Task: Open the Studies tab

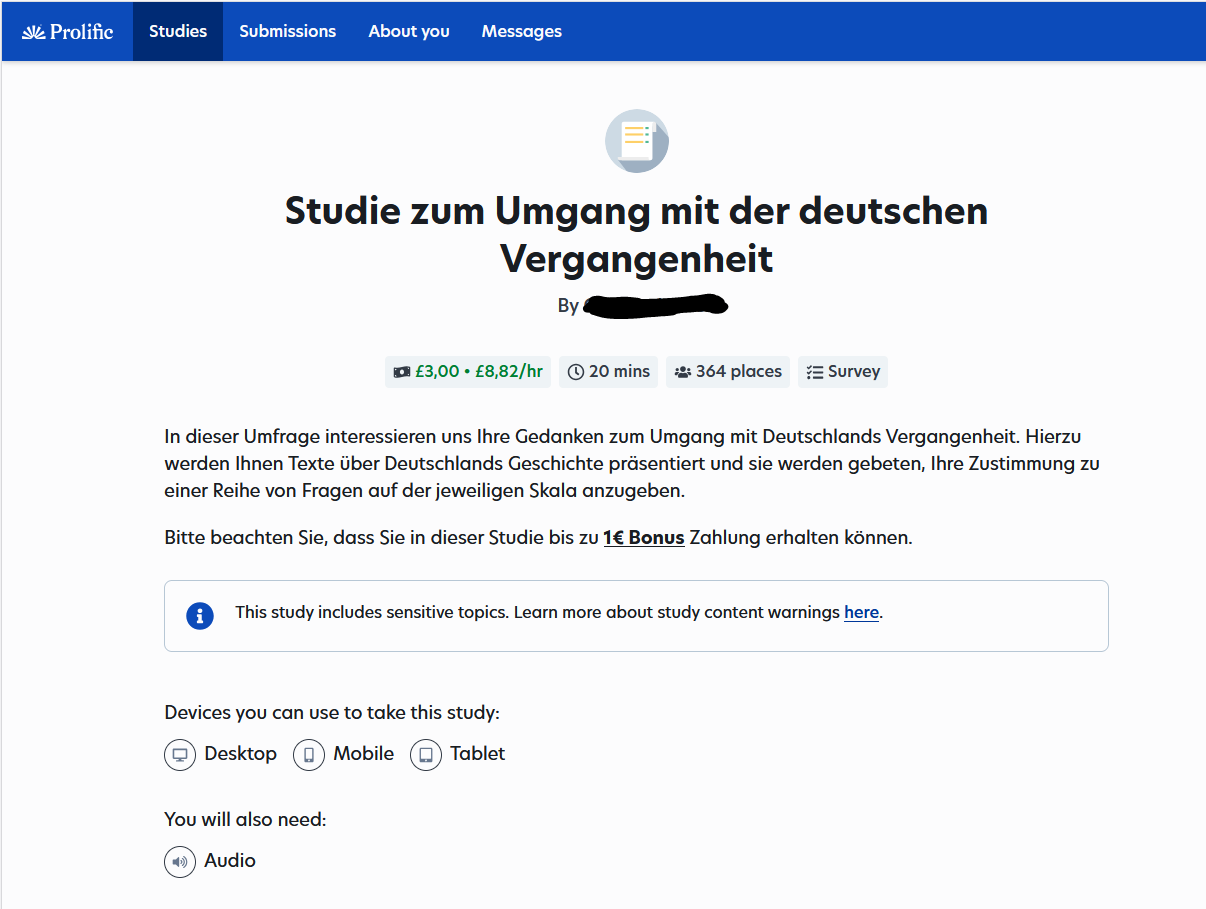Action: (178, 31)
